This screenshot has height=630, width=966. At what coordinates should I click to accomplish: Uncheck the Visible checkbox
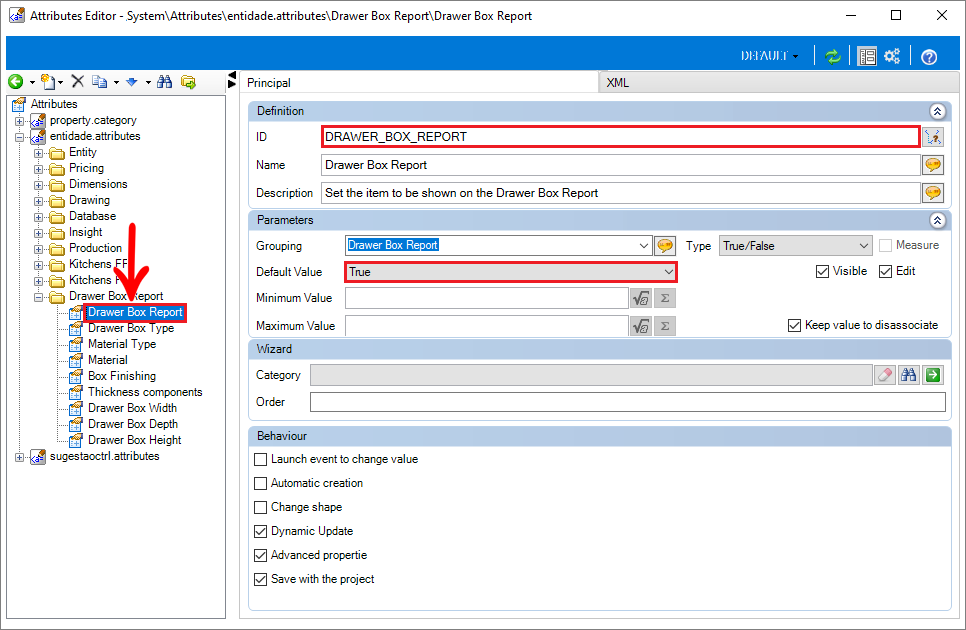coord(822,271)
